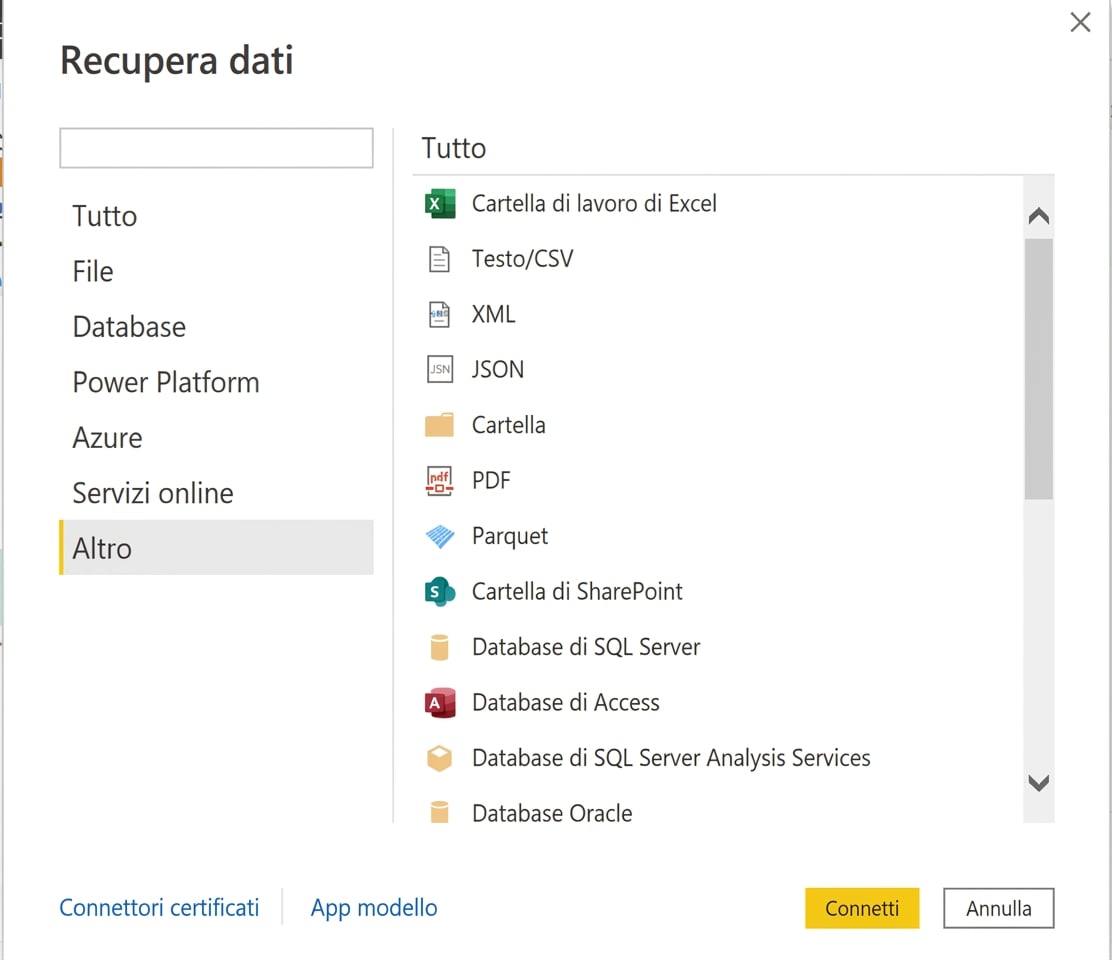
Task: Click the XML file icon
Action: point(440,315)
